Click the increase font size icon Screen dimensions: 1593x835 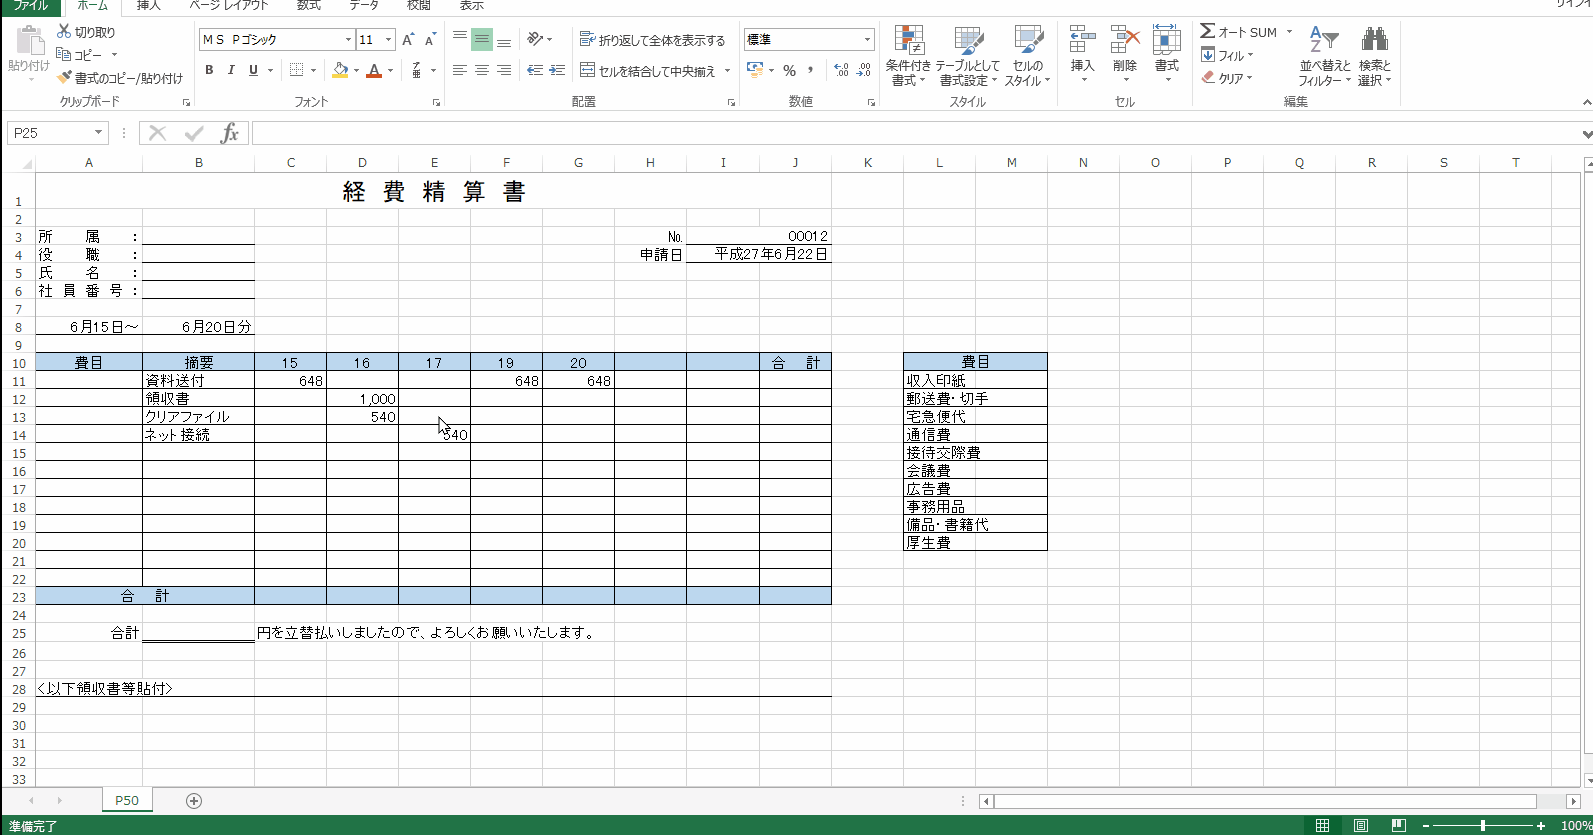coord(408,40)
